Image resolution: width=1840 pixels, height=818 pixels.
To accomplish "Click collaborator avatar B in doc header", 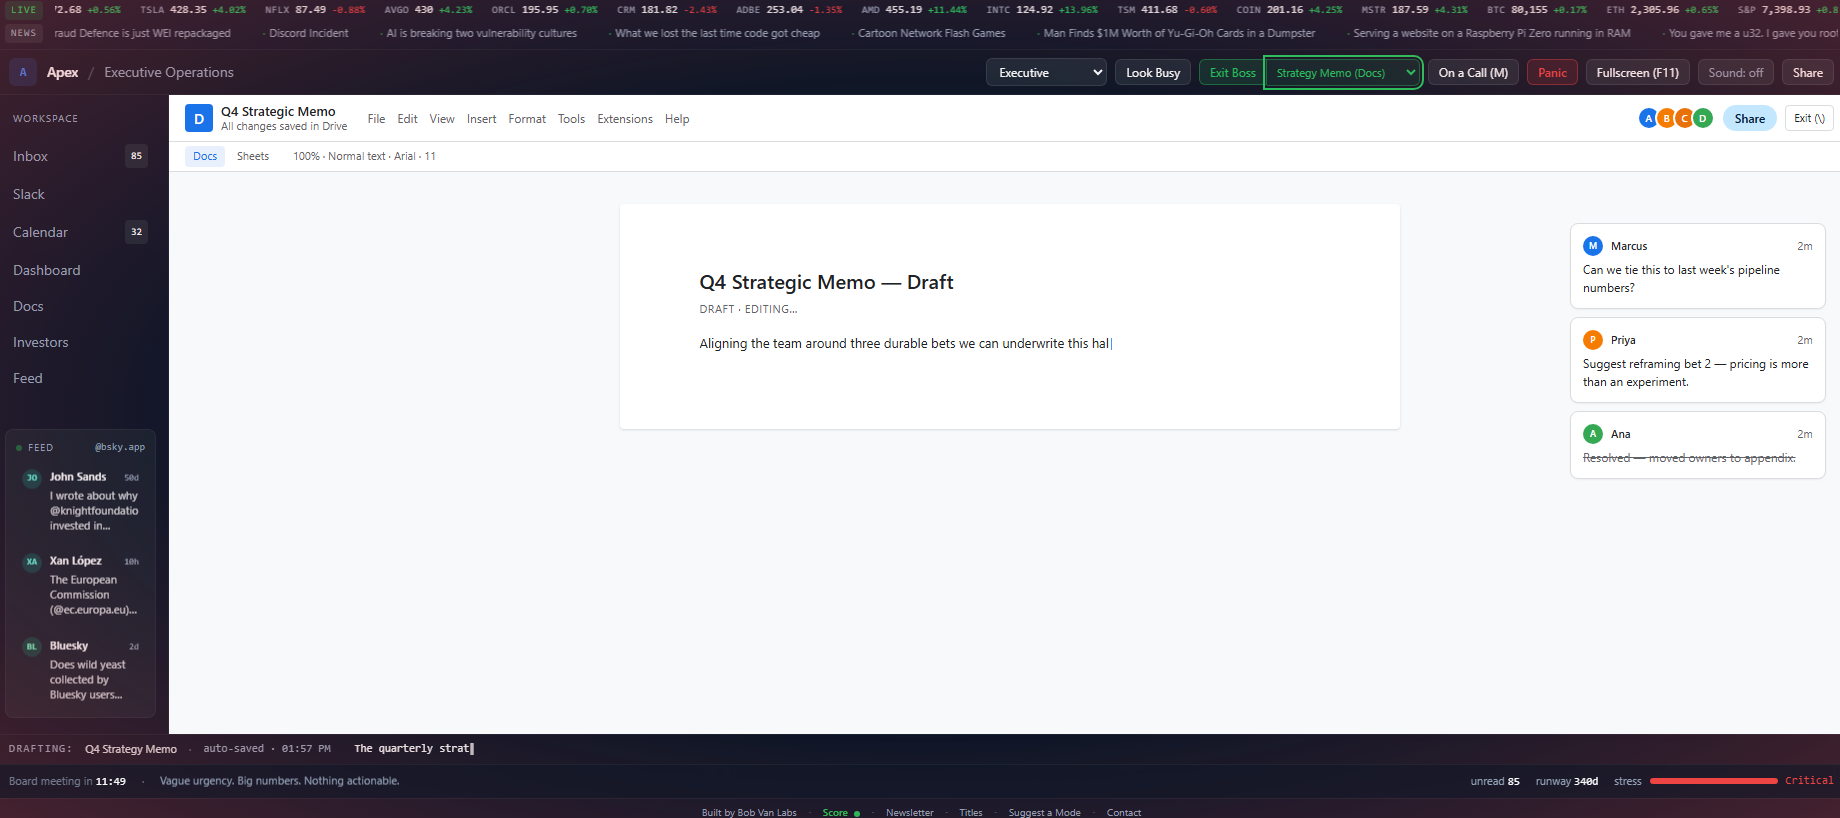I will pyautogui.click(x=1666, y=119).
